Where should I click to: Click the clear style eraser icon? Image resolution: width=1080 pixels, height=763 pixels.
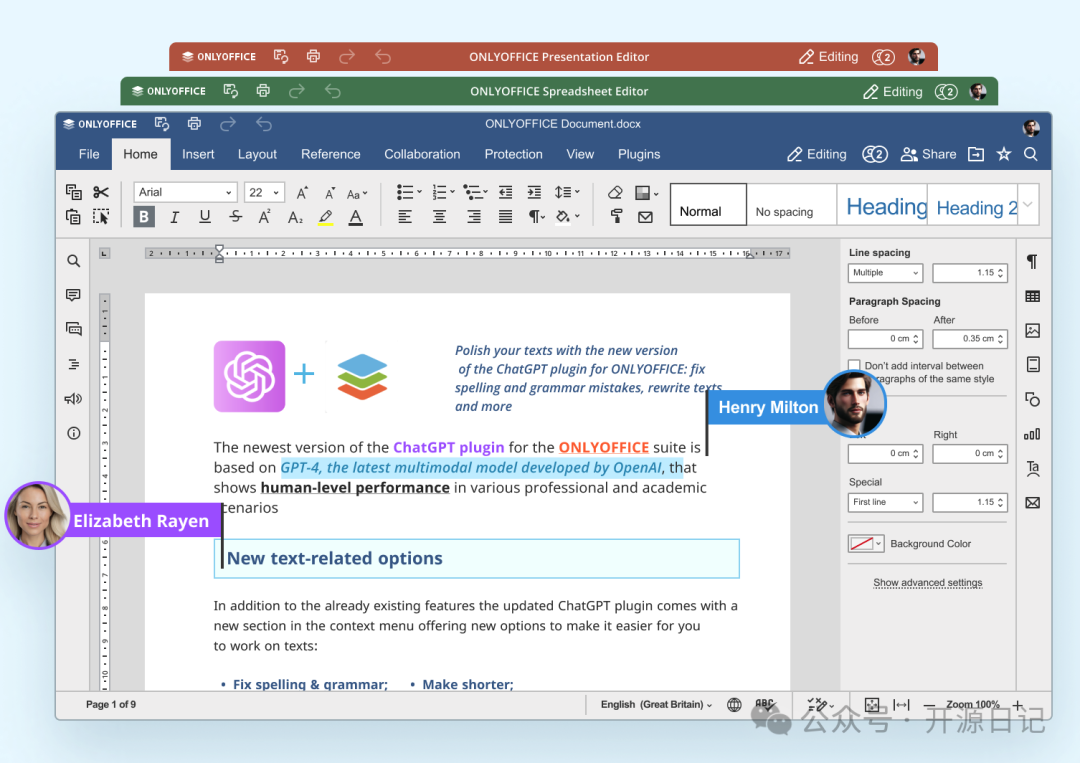click(615, 192)
